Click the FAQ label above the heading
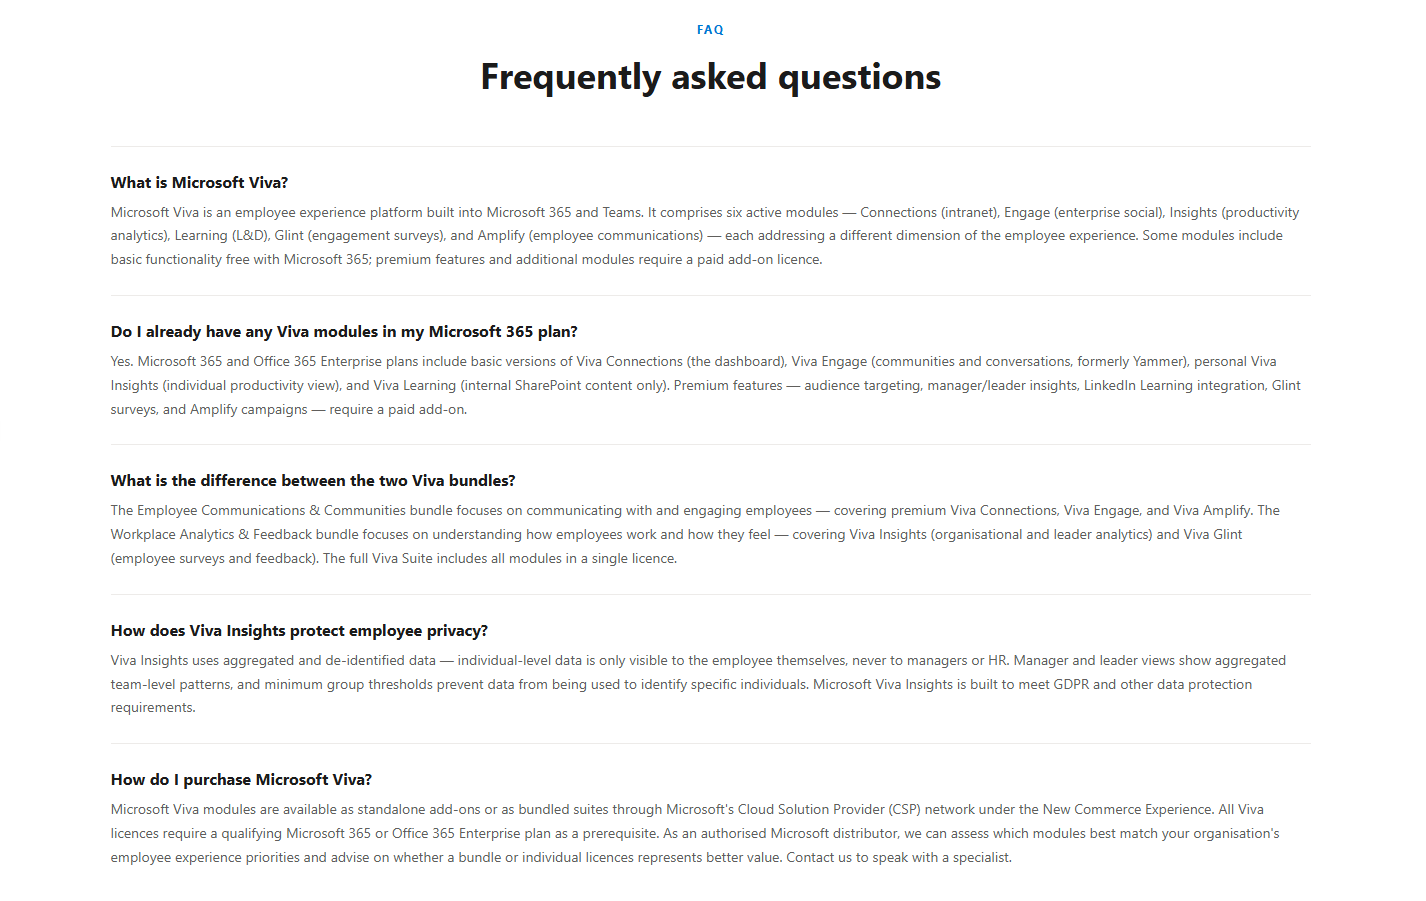 point(710,30)
